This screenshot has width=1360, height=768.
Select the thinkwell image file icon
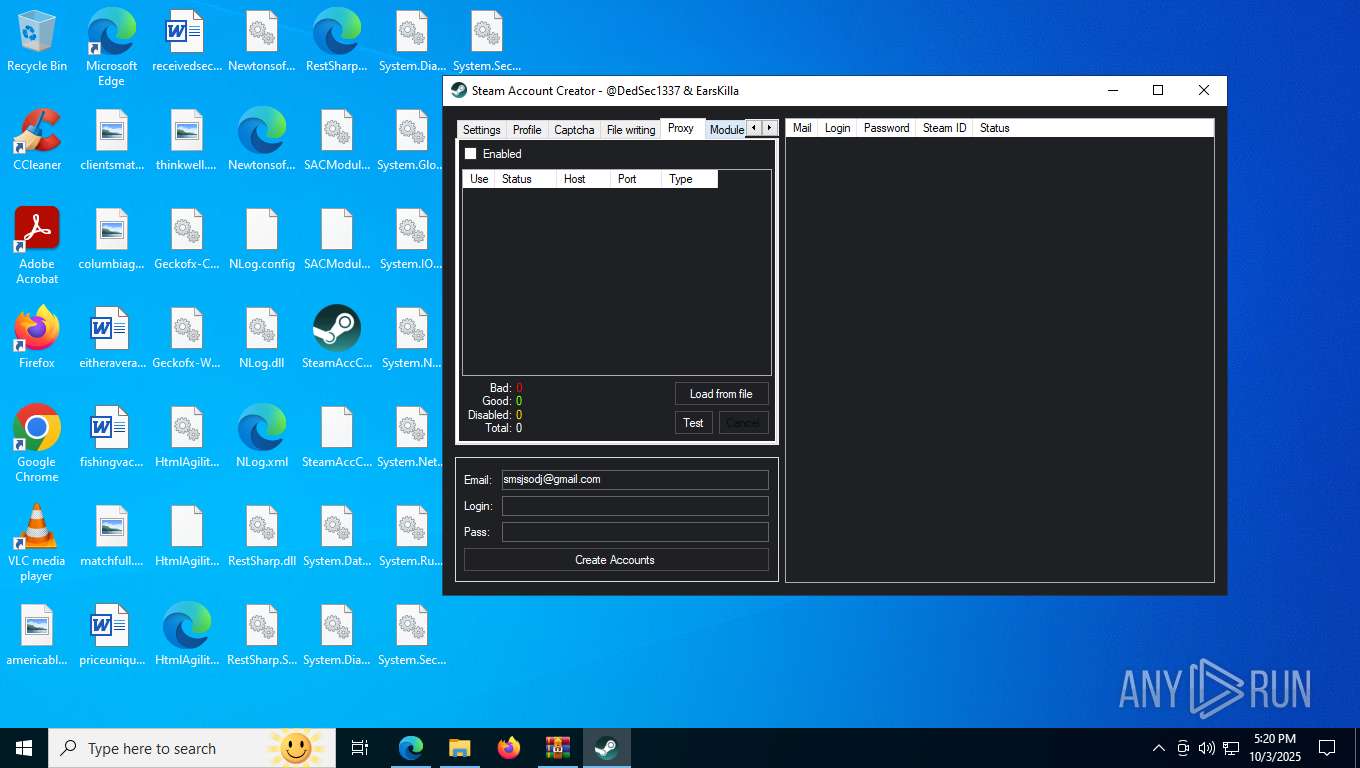(x=187, y=141)
